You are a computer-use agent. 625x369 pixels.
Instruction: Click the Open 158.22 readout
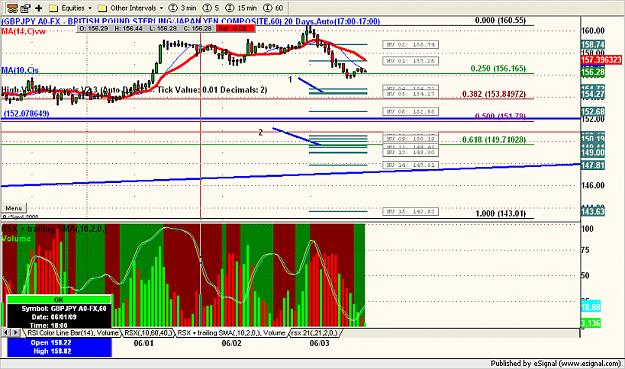(51, 343)
